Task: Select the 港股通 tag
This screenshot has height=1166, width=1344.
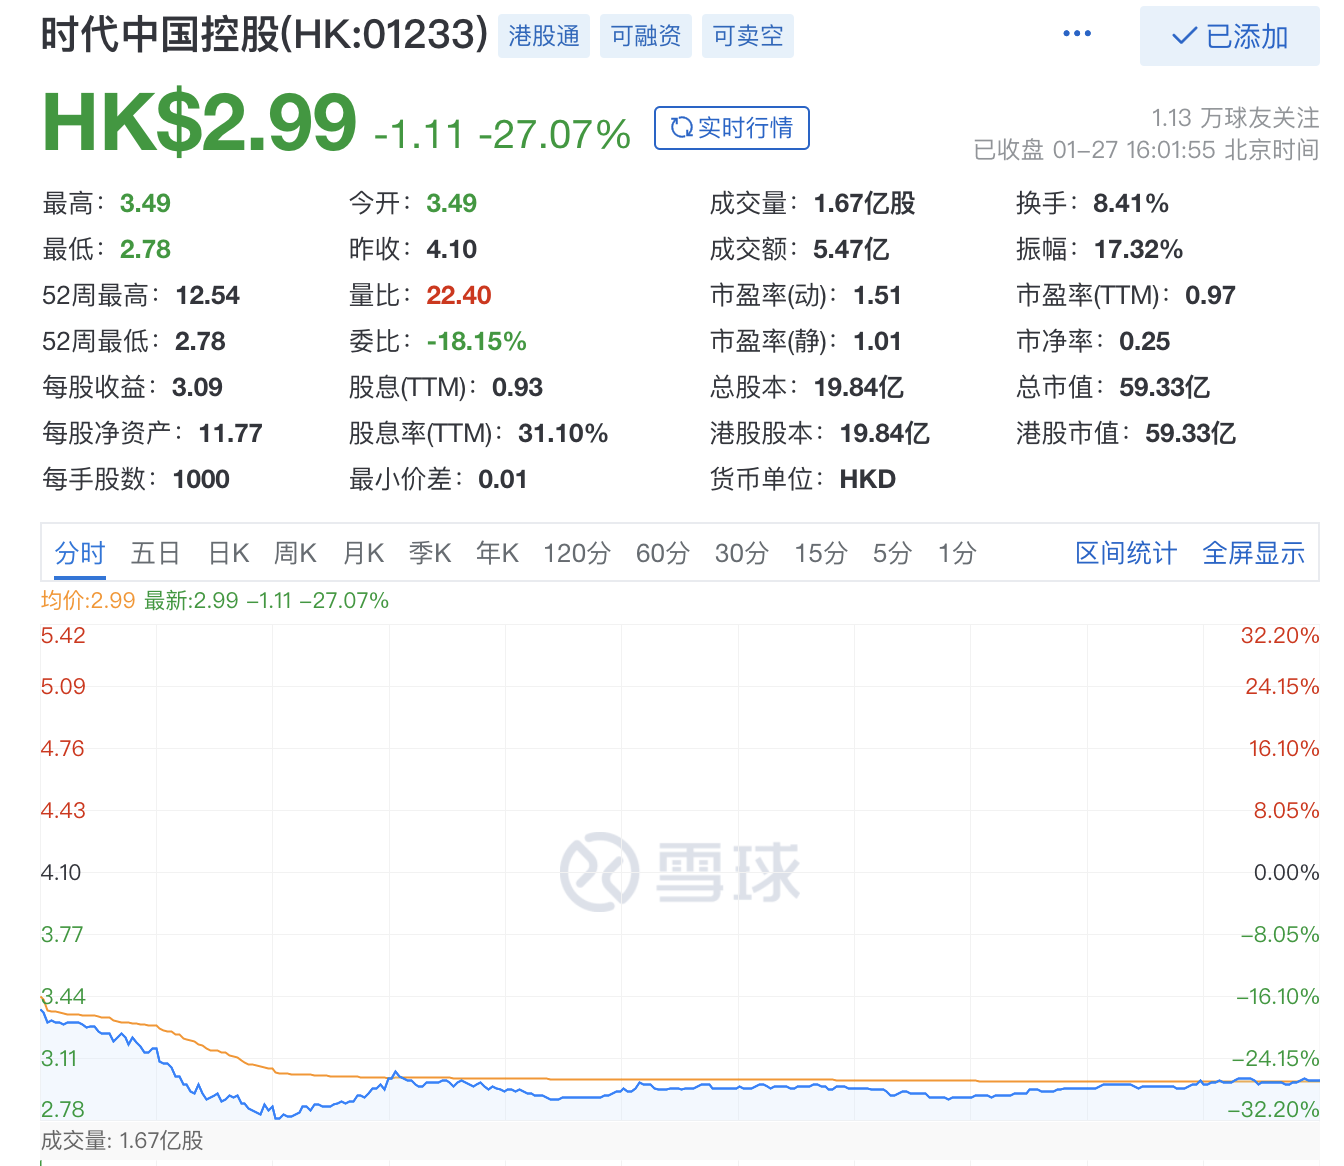Action: pyautogui.click(x=544, y=36)
